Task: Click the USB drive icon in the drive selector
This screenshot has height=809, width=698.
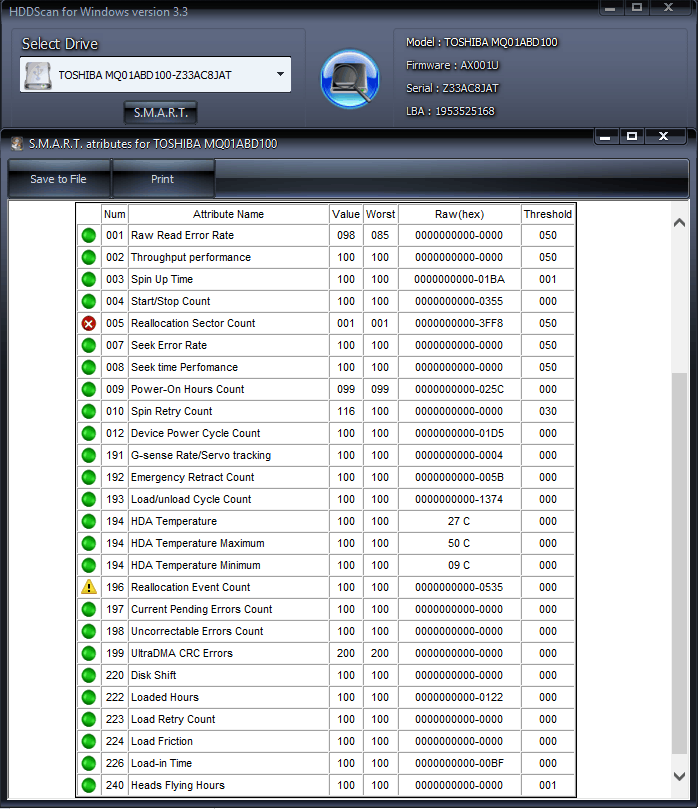Action: (x=38, y=75)
